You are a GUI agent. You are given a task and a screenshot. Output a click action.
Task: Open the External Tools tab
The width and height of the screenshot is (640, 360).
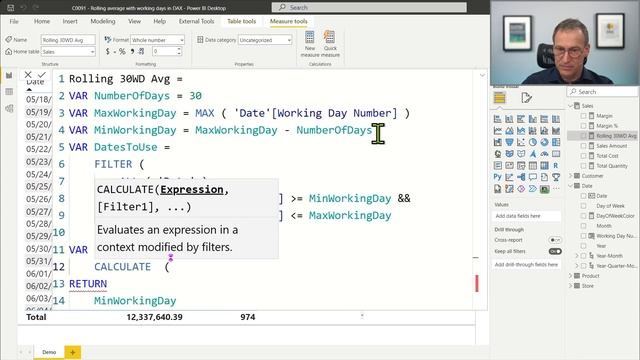[x=196, y=21]
